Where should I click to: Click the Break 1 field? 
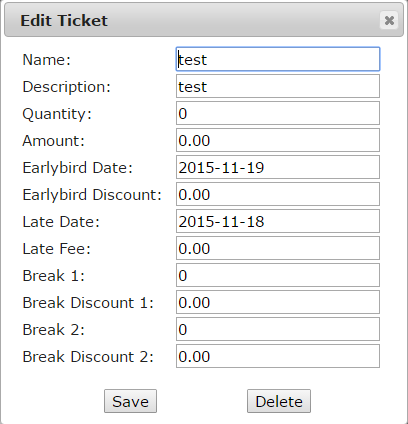pyautogui.click(x=278, y=275)
